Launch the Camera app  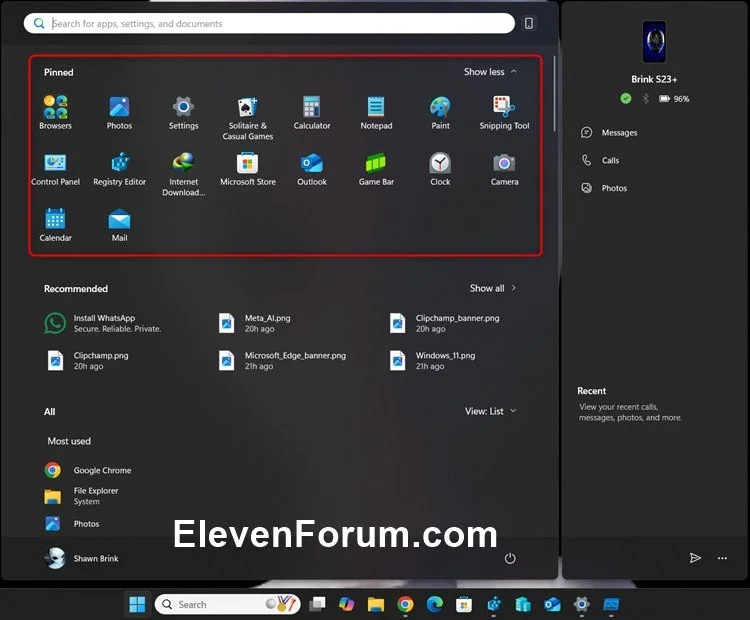click(x=504, y=169)
